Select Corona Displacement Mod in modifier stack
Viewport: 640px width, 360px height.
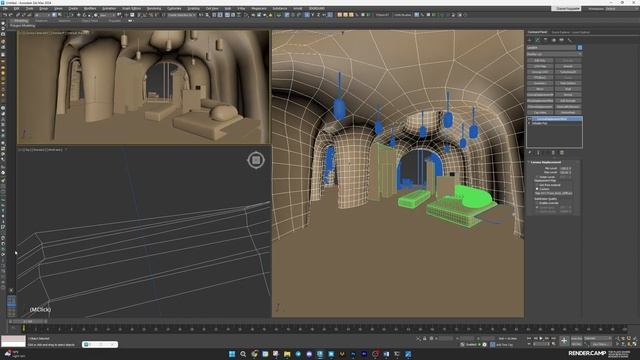click(555, 119)
